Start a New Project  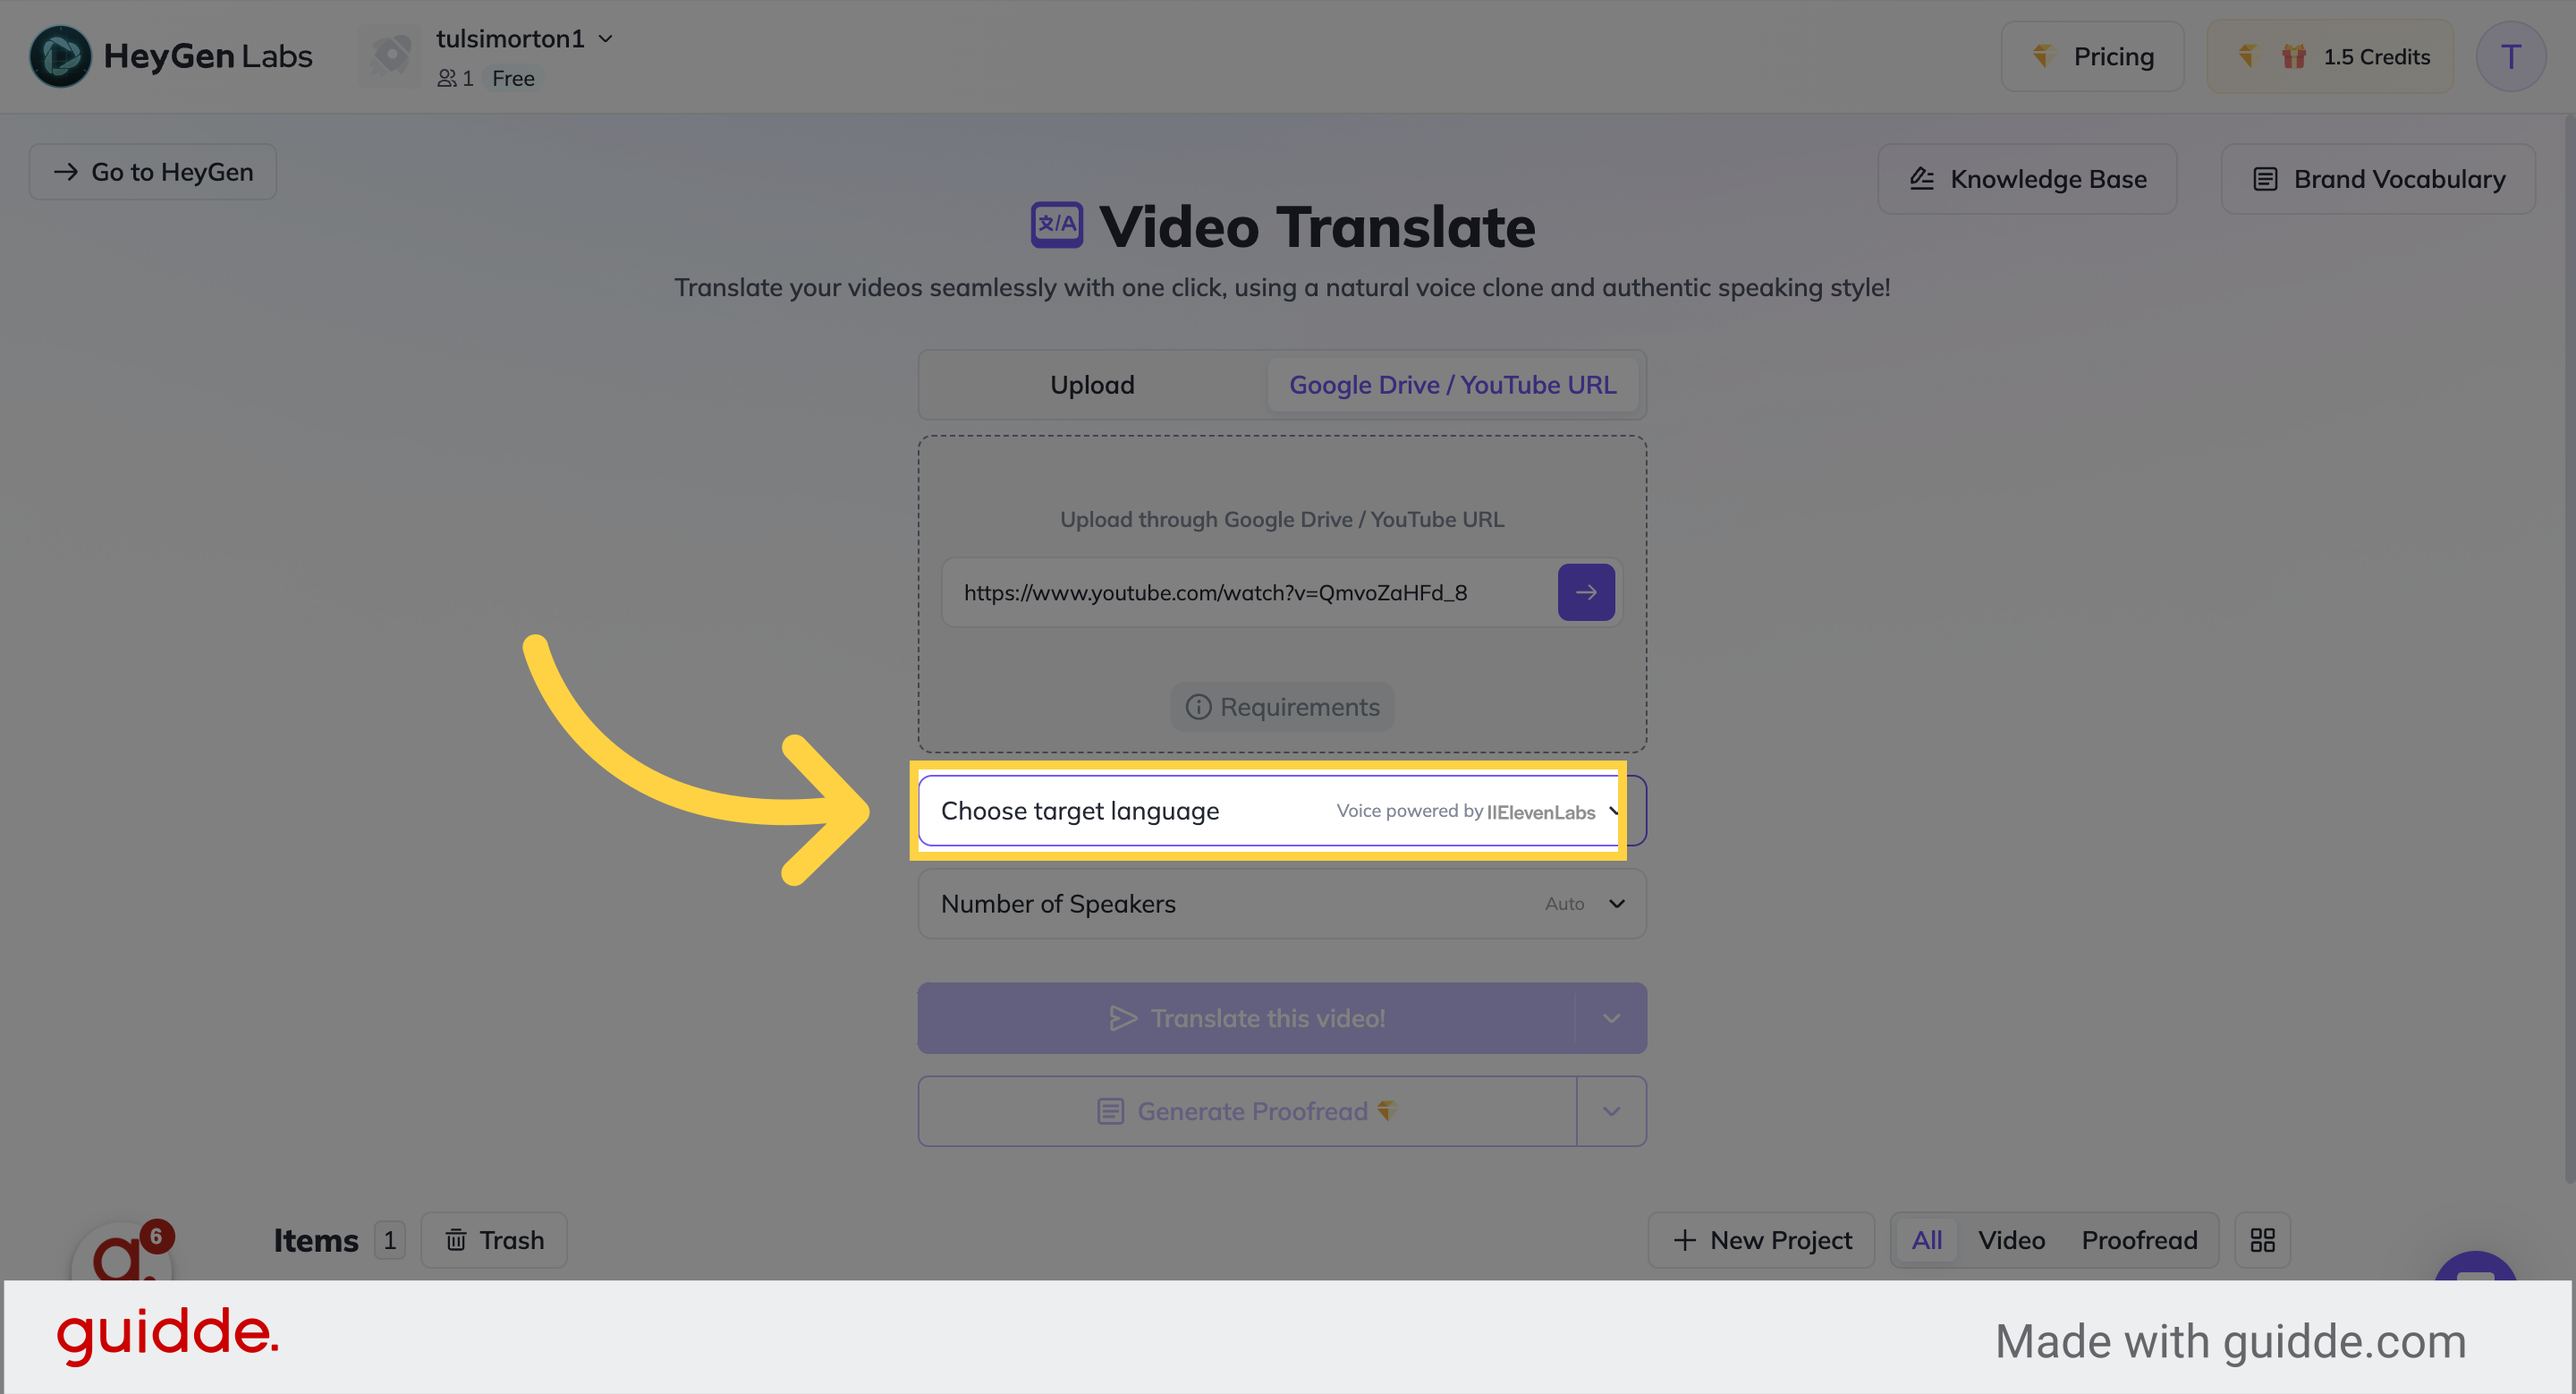(x=1761, y=1240)
